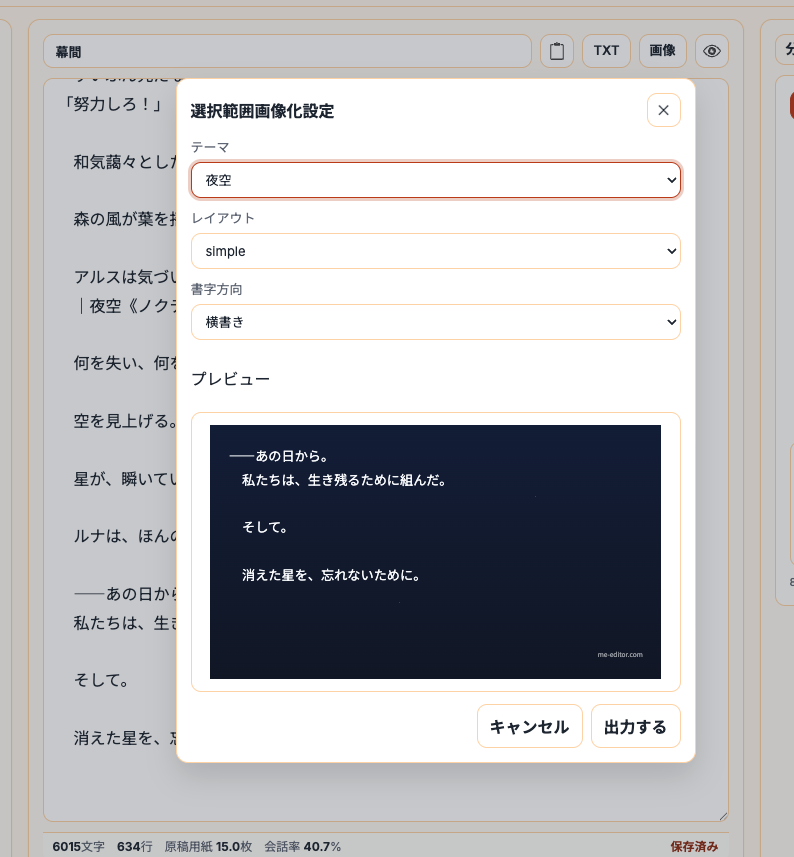The image size is (794, 857).
Task: Click the night-sky preview image
Action: click(435, 552)
